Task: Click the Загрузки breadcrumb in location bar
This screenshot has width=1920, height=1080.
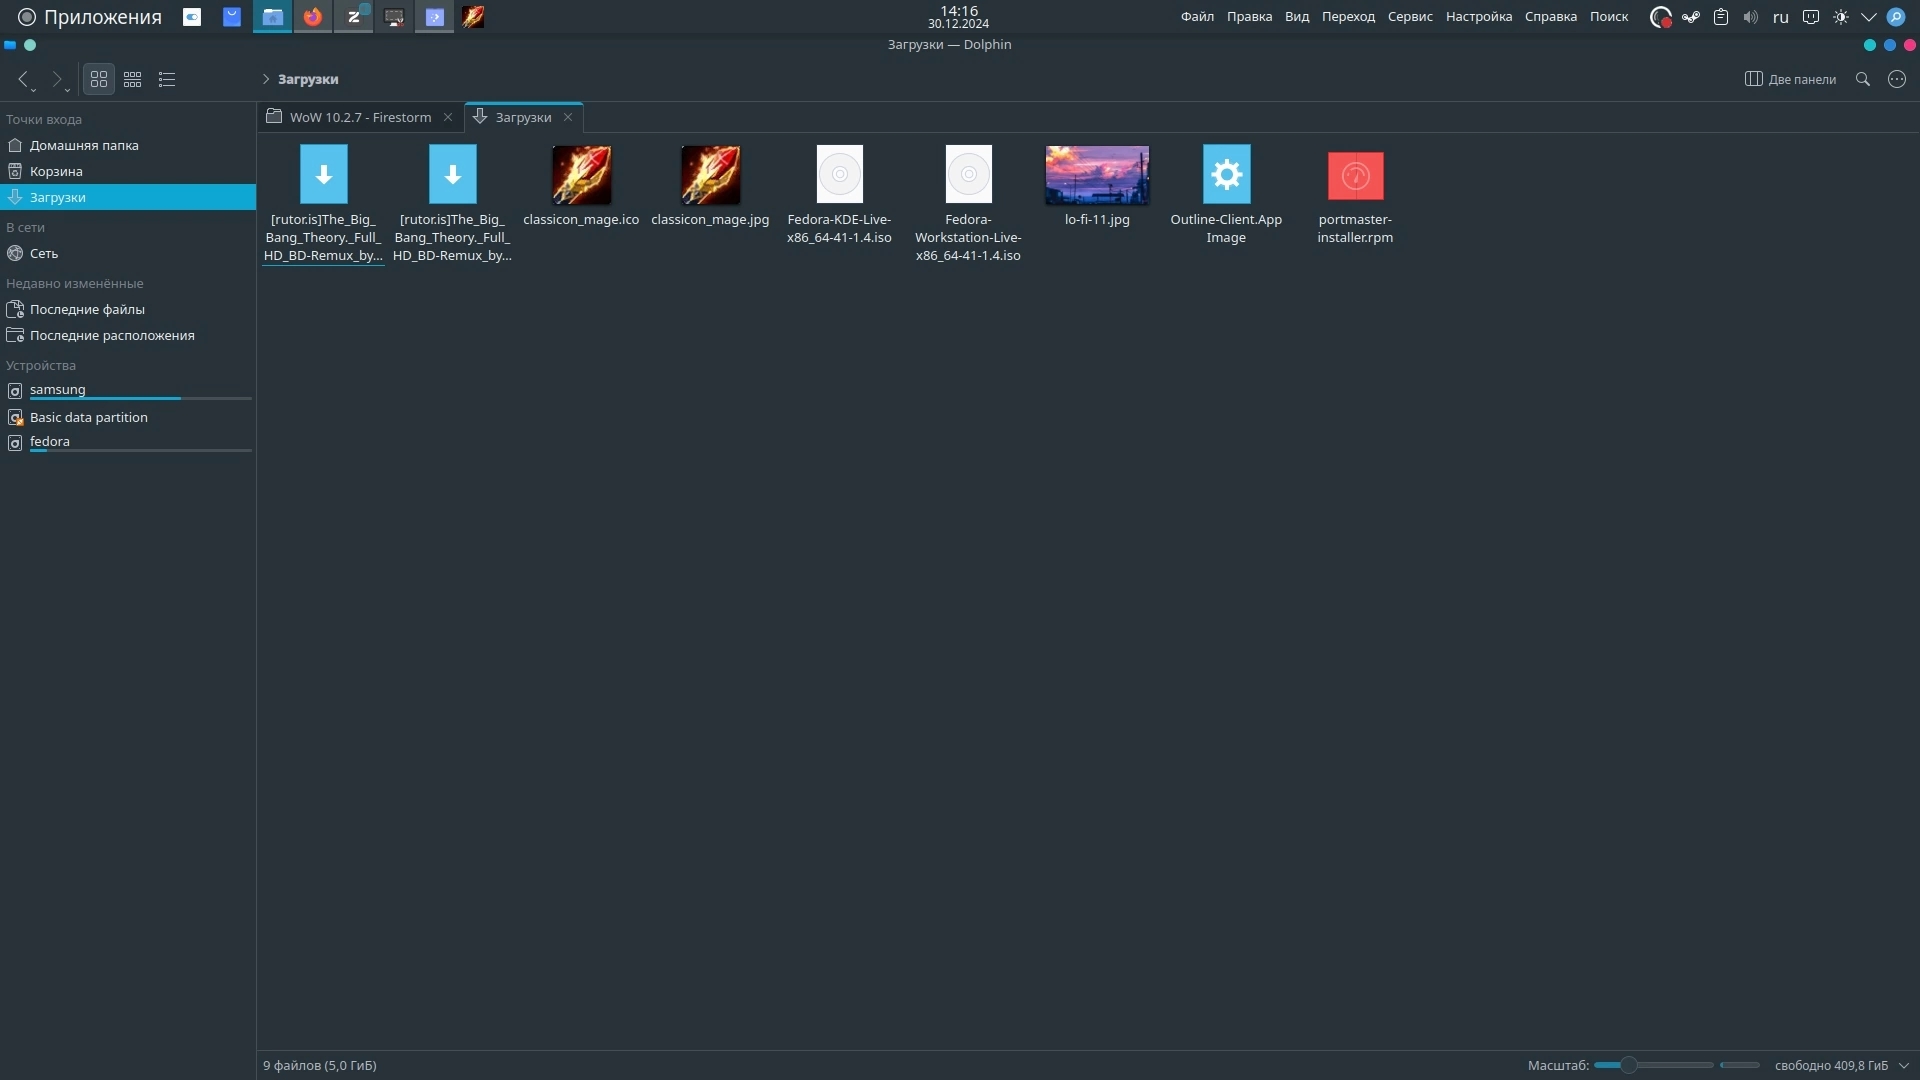Action: 308,79
